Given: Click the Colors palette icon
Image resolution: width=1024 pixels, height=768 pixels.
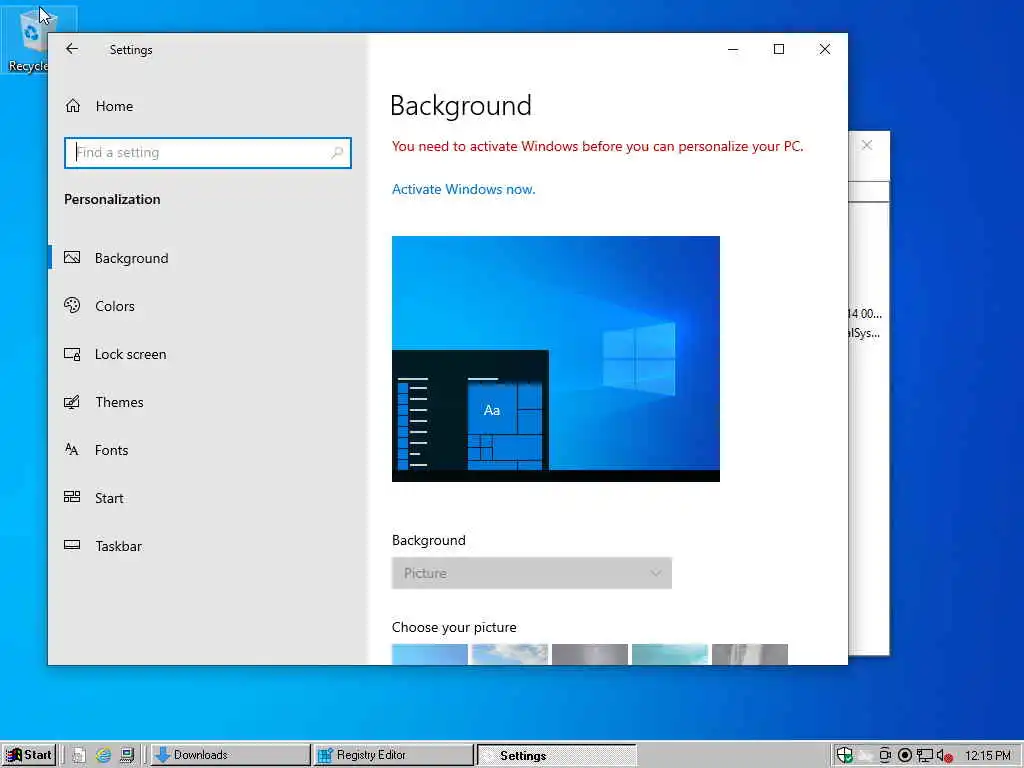Looking at the screenshot, I should pos(72,305).
